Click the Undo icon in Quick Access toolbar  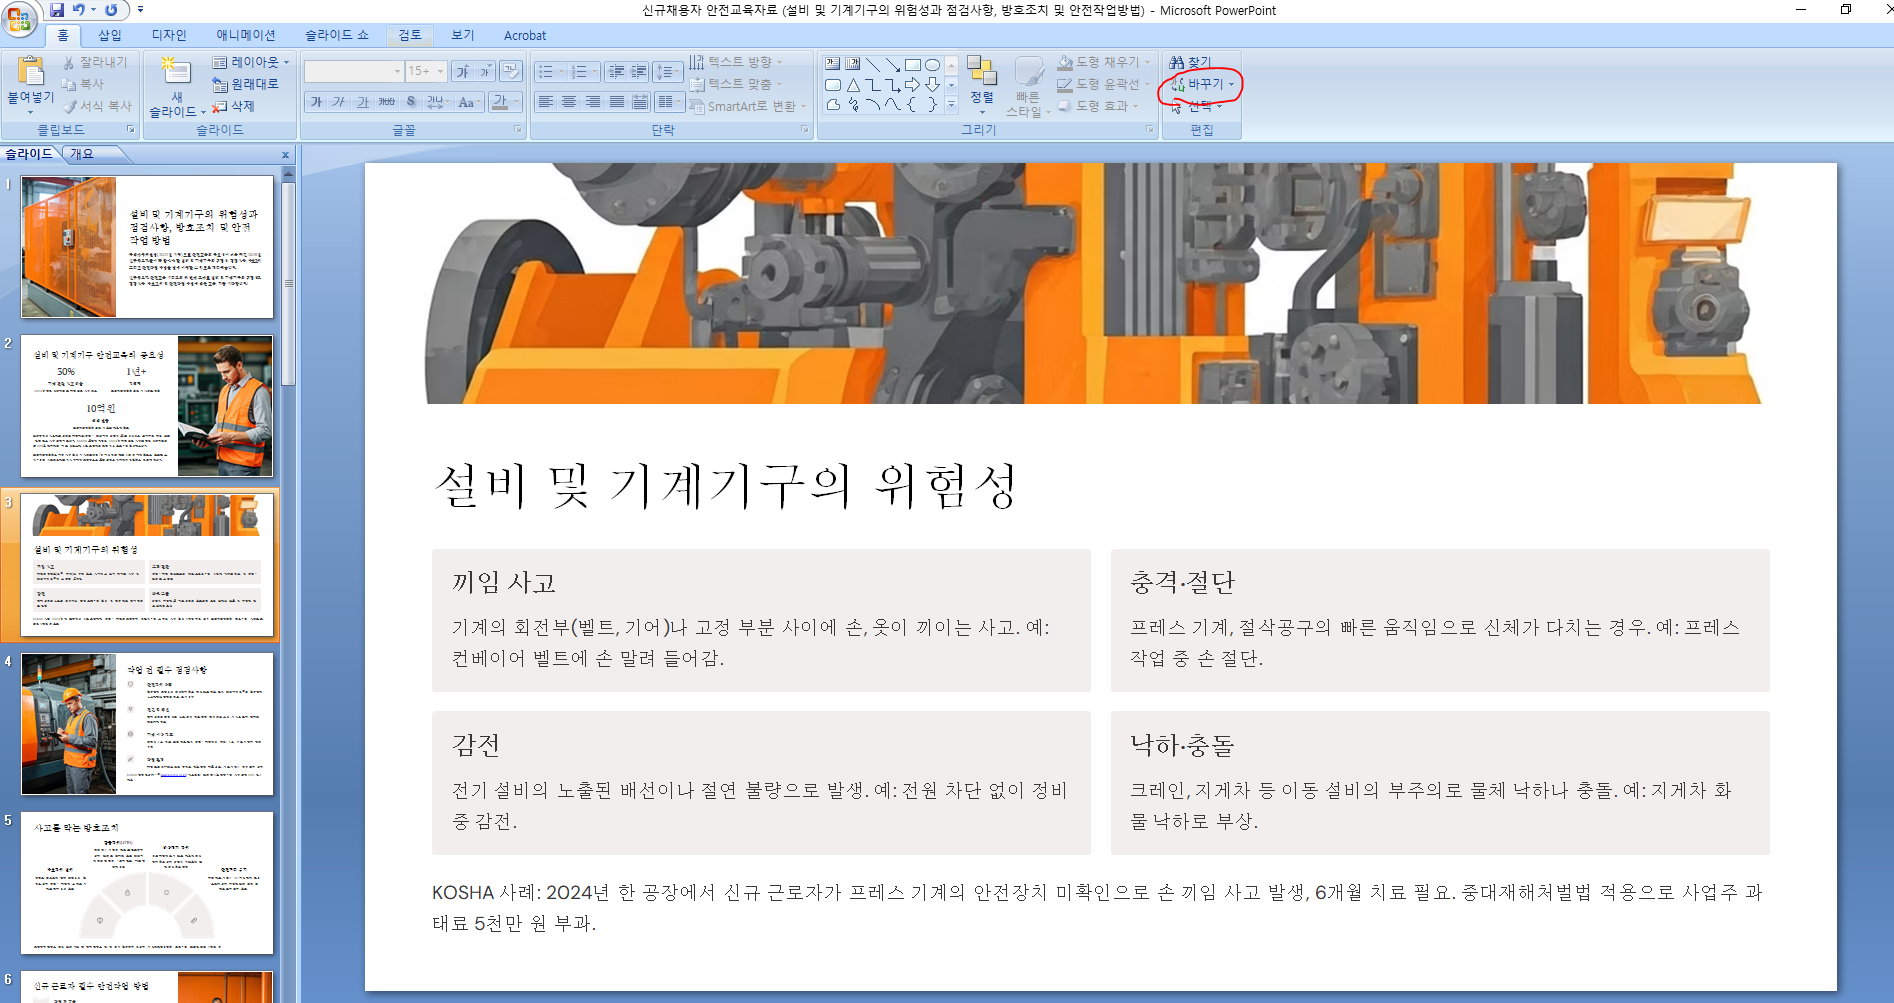coord(79,10)
